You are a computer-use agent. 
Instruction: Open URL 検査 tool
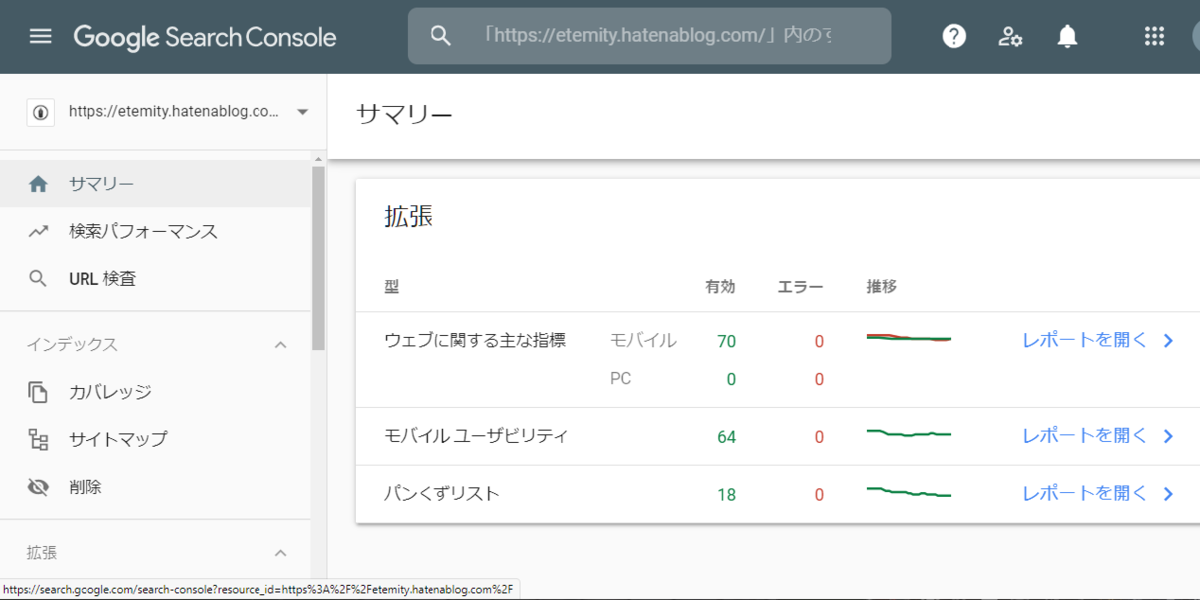pos(156,279)
